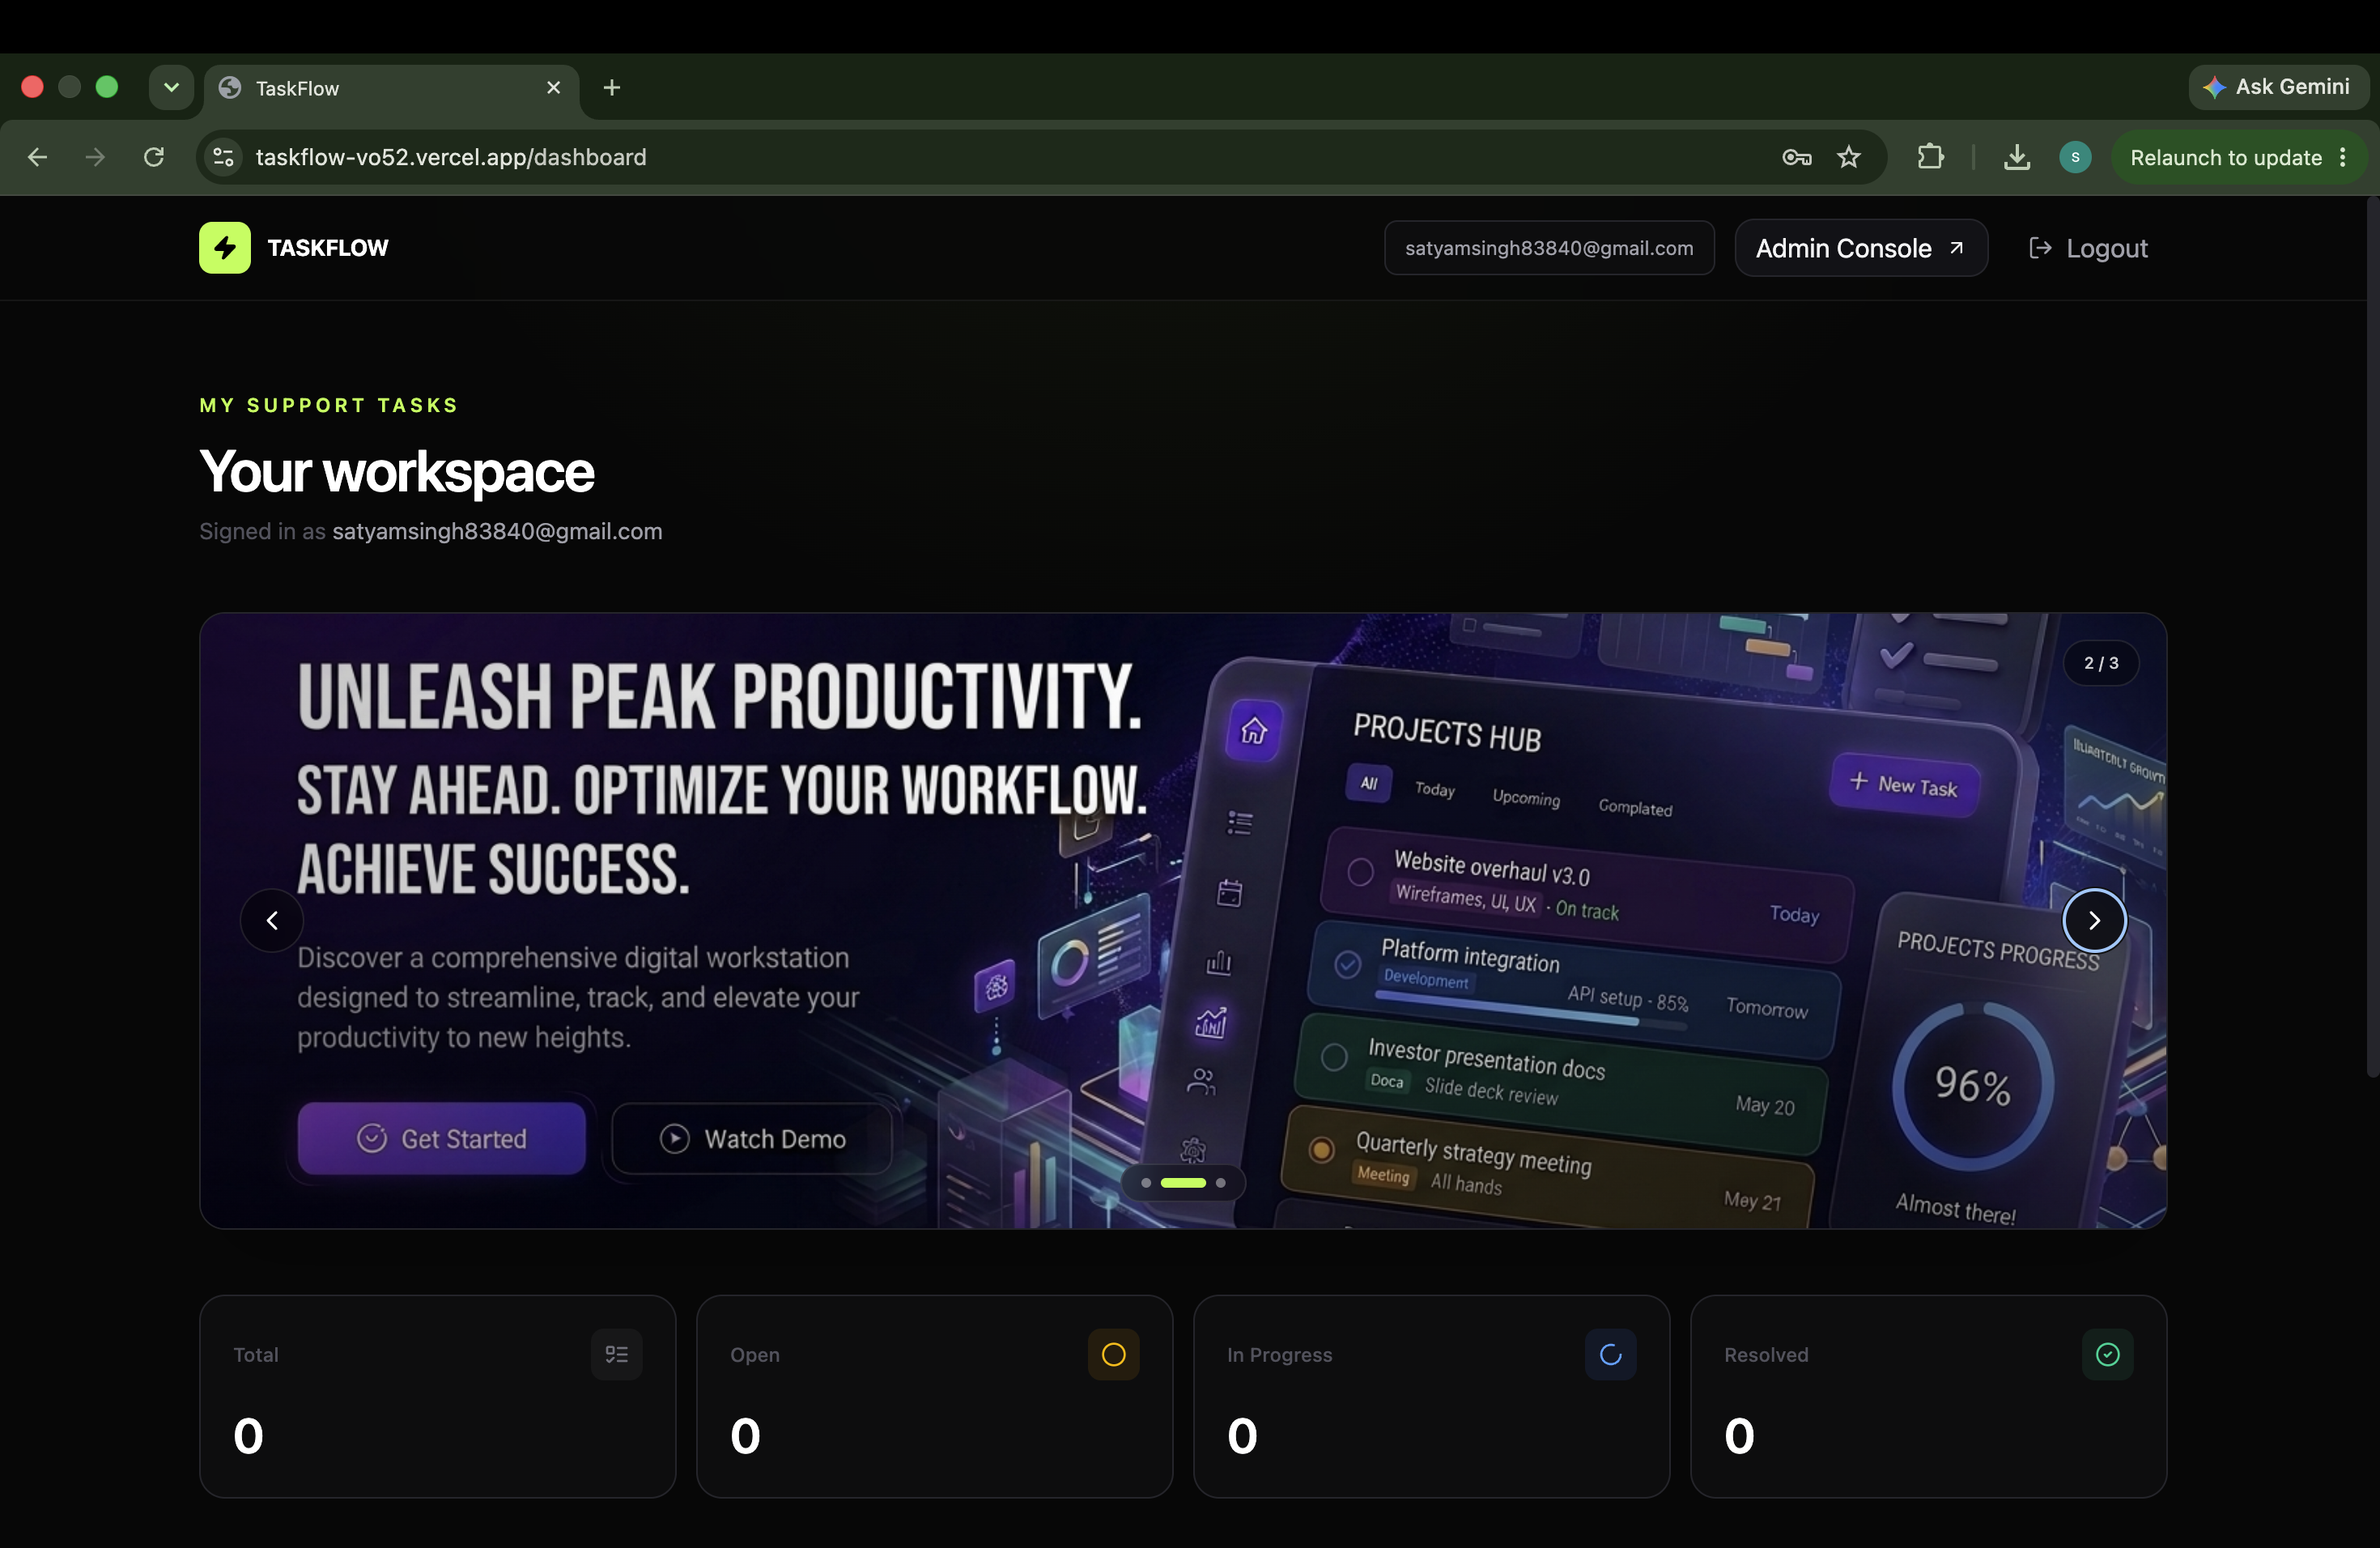Show browser downloads
Image resolution: width=2380 pixels, height=1548 pixels.
2017,157
